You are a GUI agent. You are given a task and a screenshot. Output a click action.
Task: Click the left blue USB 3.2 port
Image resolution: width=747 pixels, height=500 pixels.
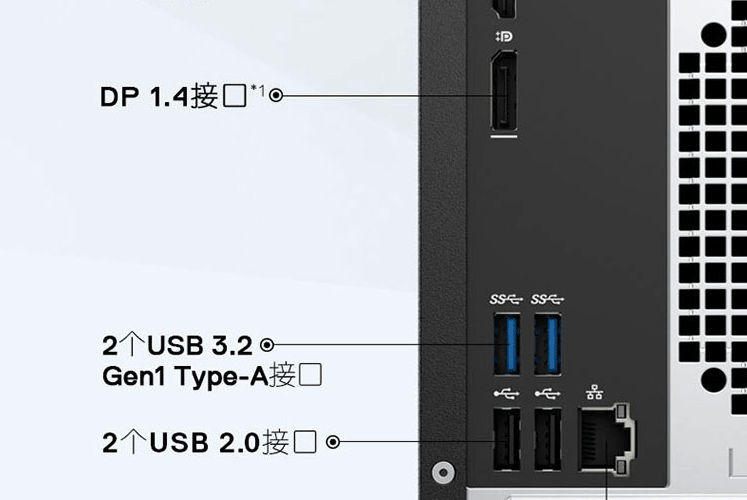tap(507, 344)
